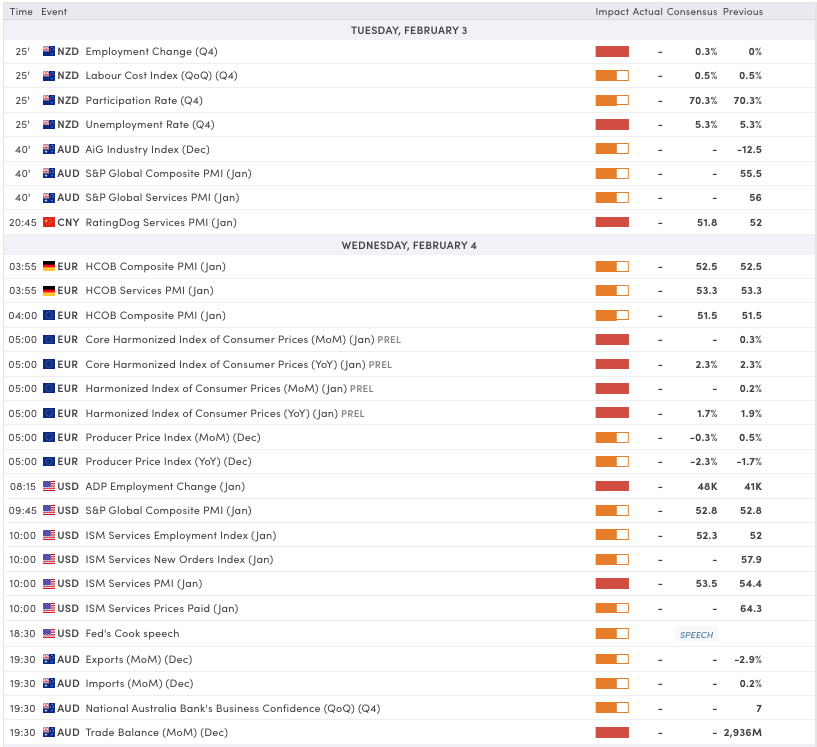The image size is (817, 747).
Task: Click the impact bar for Core Harmonized Index (MoM)
Action: pyautogui.click(x=612, y=340)
